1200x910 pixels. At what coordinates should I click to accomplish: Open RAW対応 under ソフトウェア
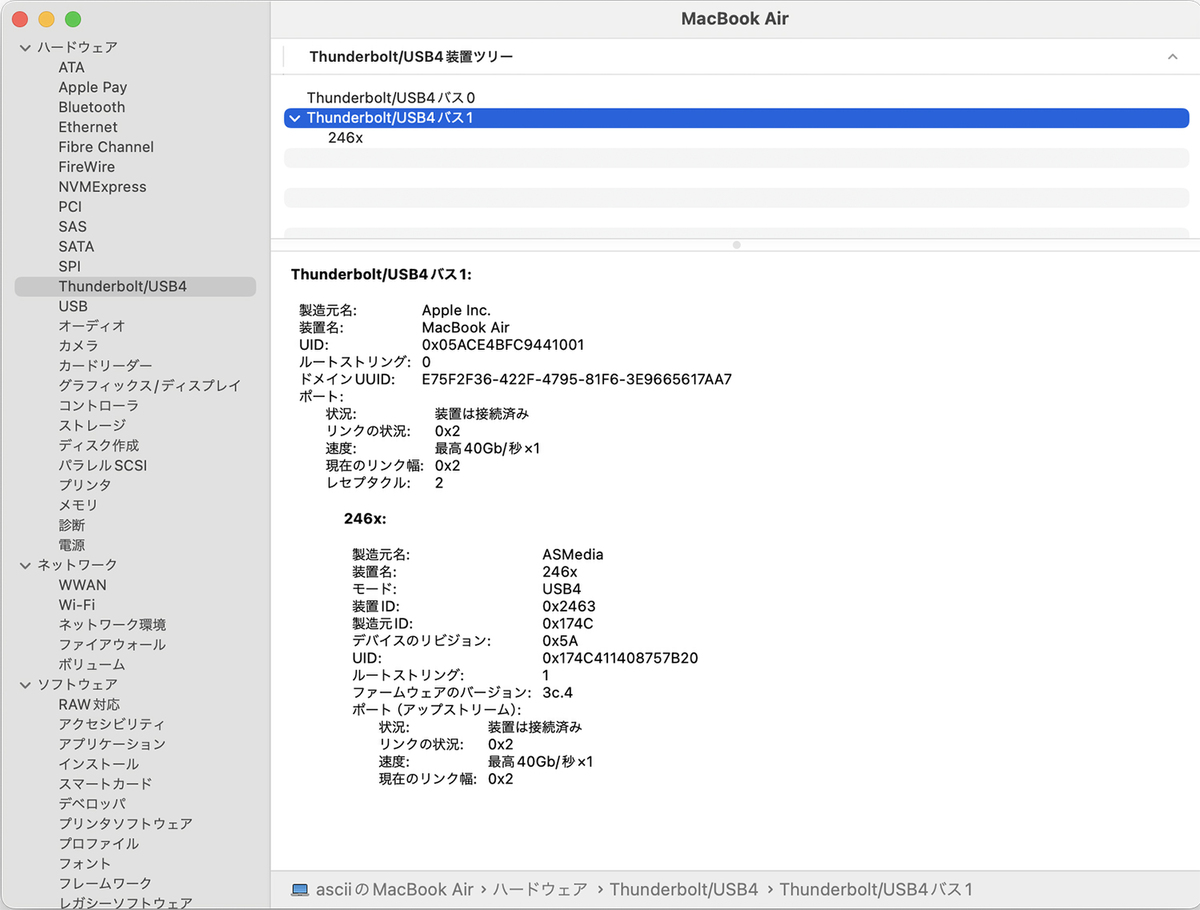[89, 704]
